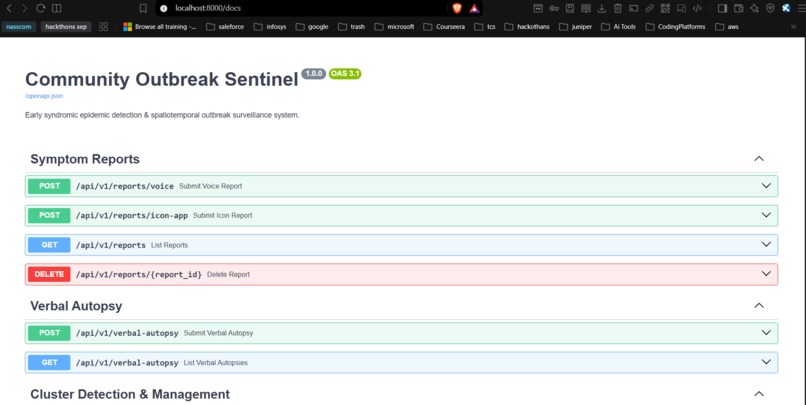Switch to the nasscom tab group
This screenshot has width=806, height=405.
pos(19,27)
